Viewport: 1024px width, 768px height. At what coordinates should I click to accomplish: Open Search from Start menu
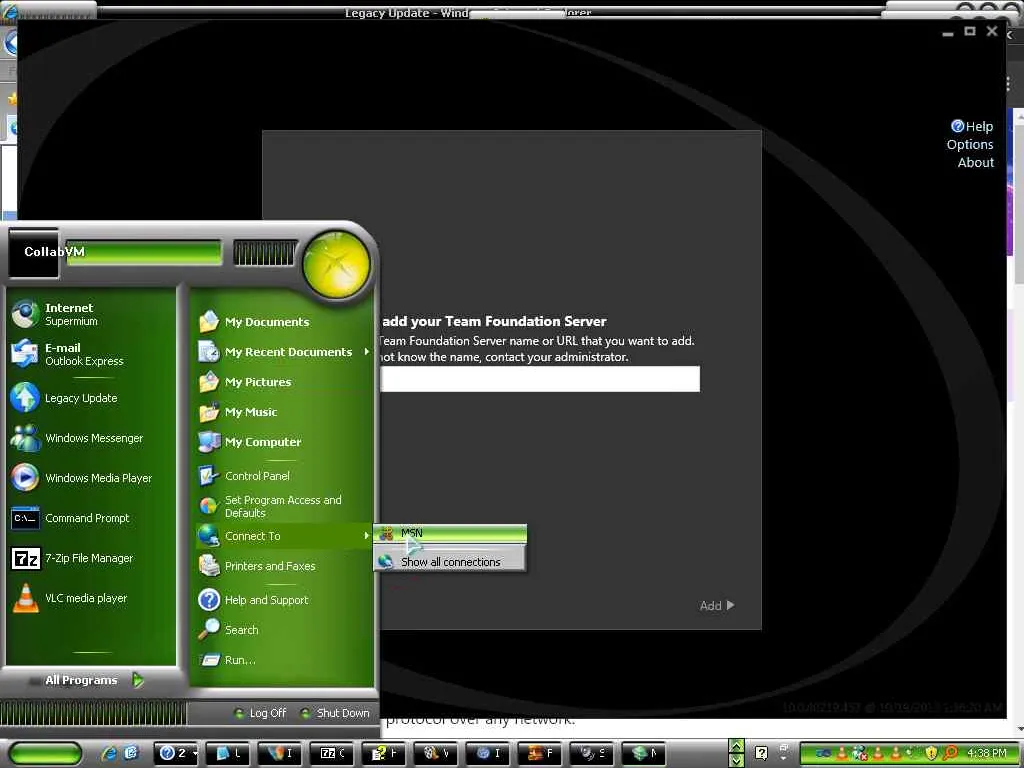(283, 630)
